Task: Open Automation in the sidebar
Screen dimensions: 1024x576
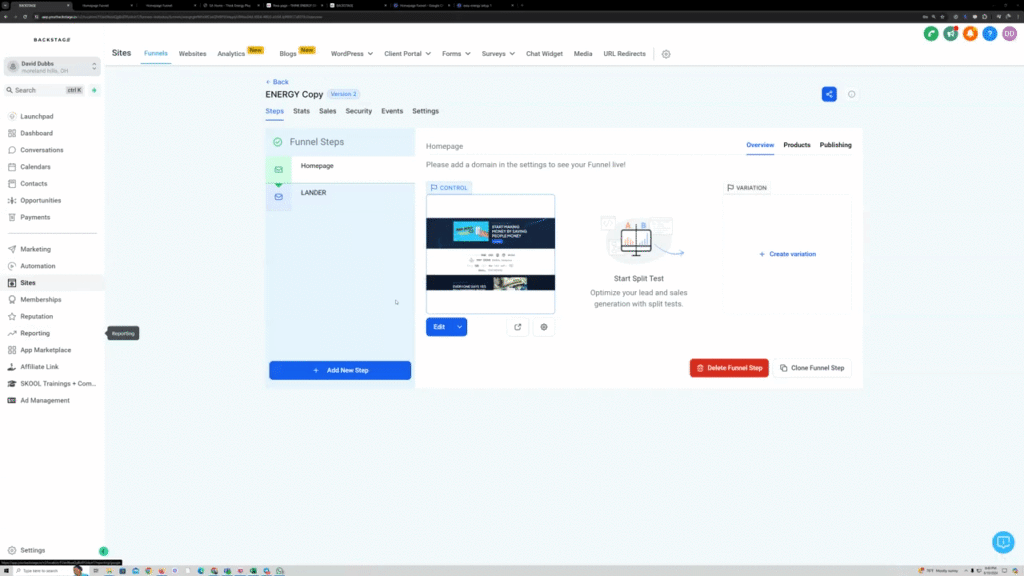Action: [x=37, y=266]
